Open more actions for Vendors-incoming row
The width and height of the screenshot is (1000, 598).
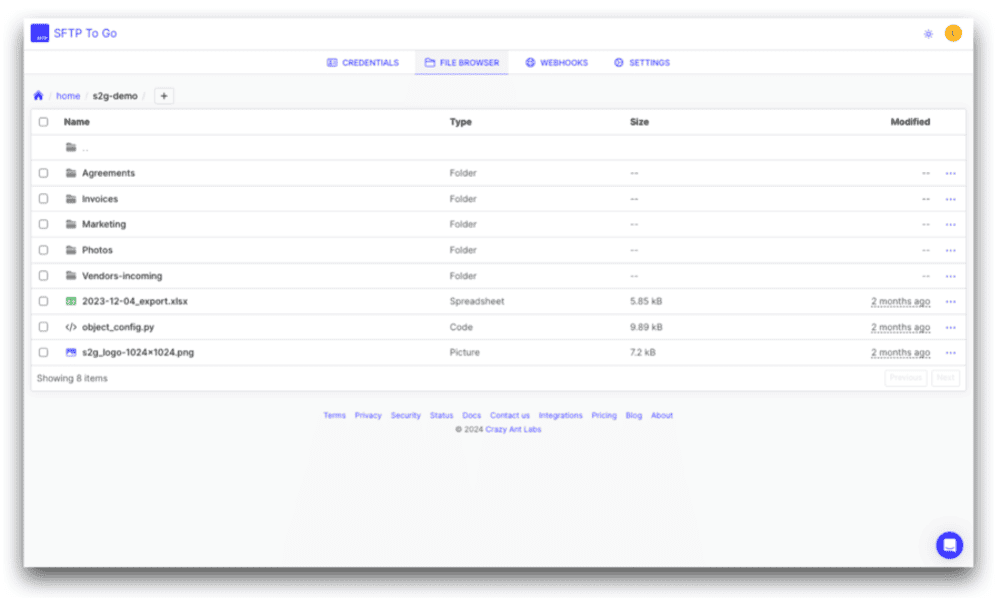click(x=950, y=276)
